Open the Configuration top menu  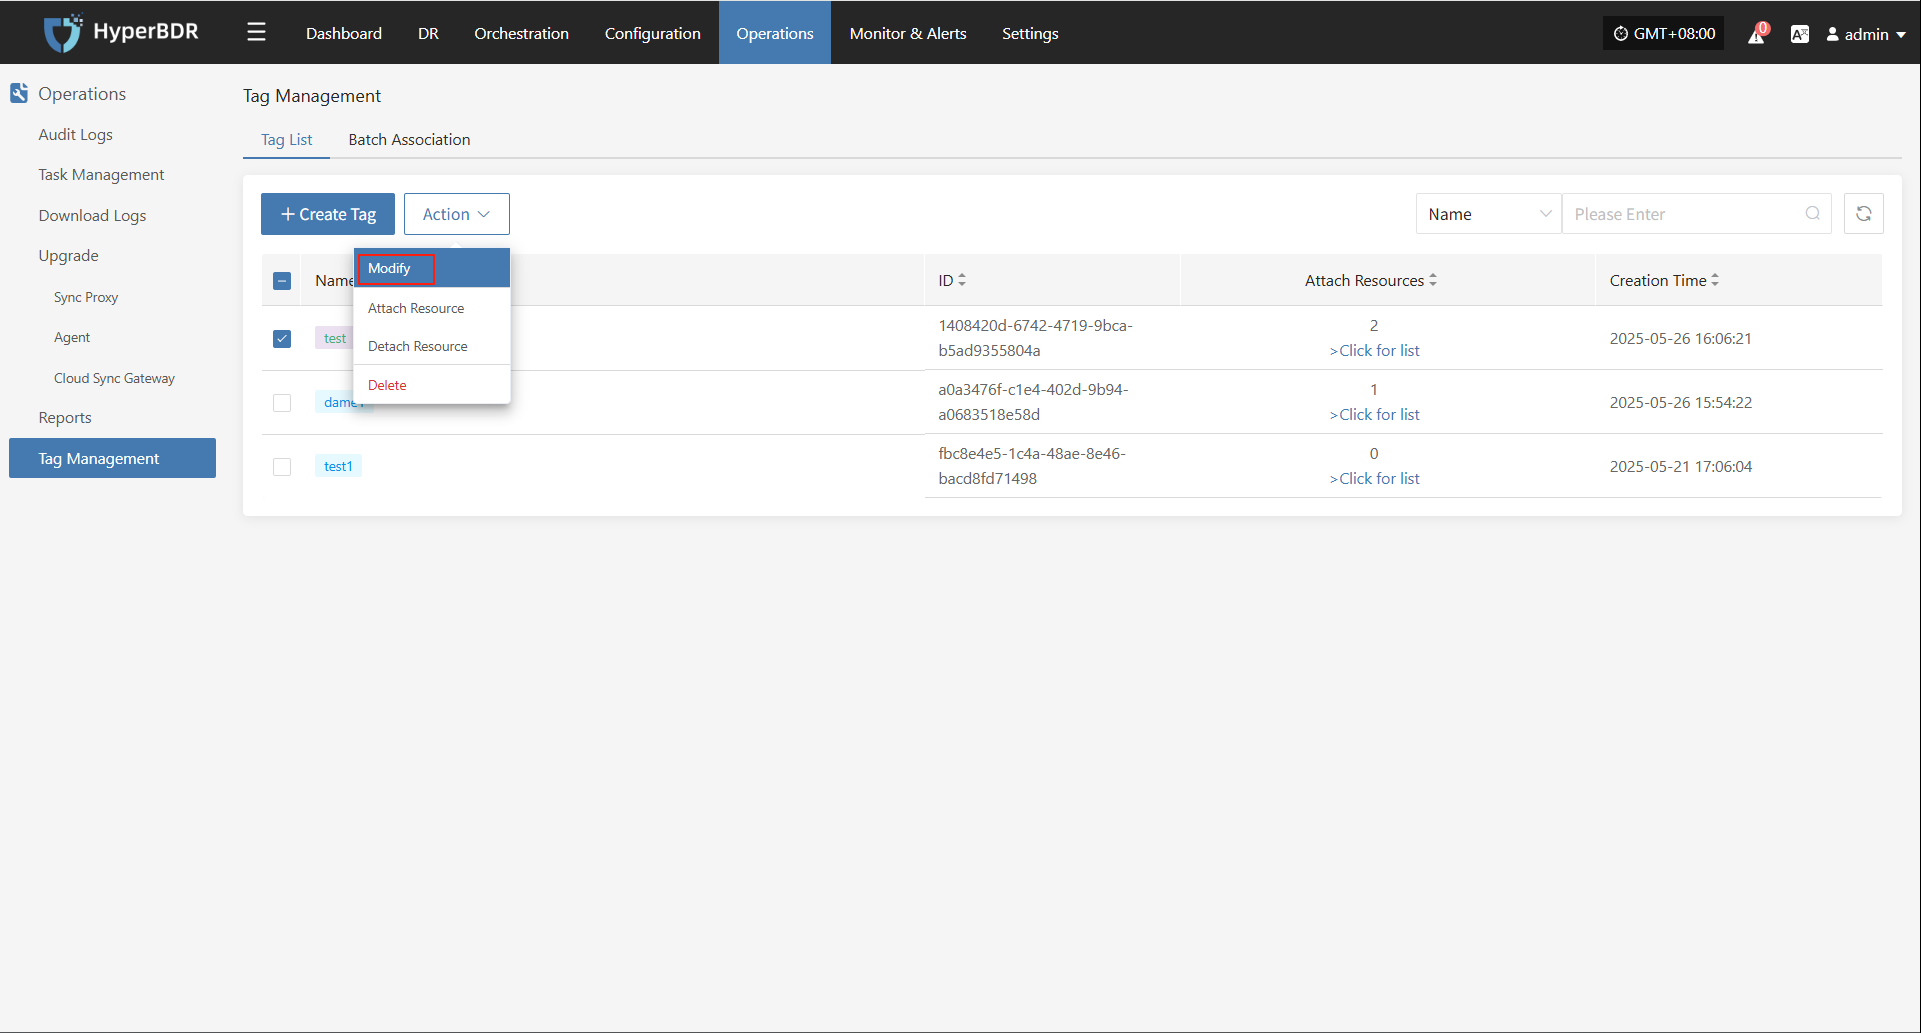click(x=652, y=33)
